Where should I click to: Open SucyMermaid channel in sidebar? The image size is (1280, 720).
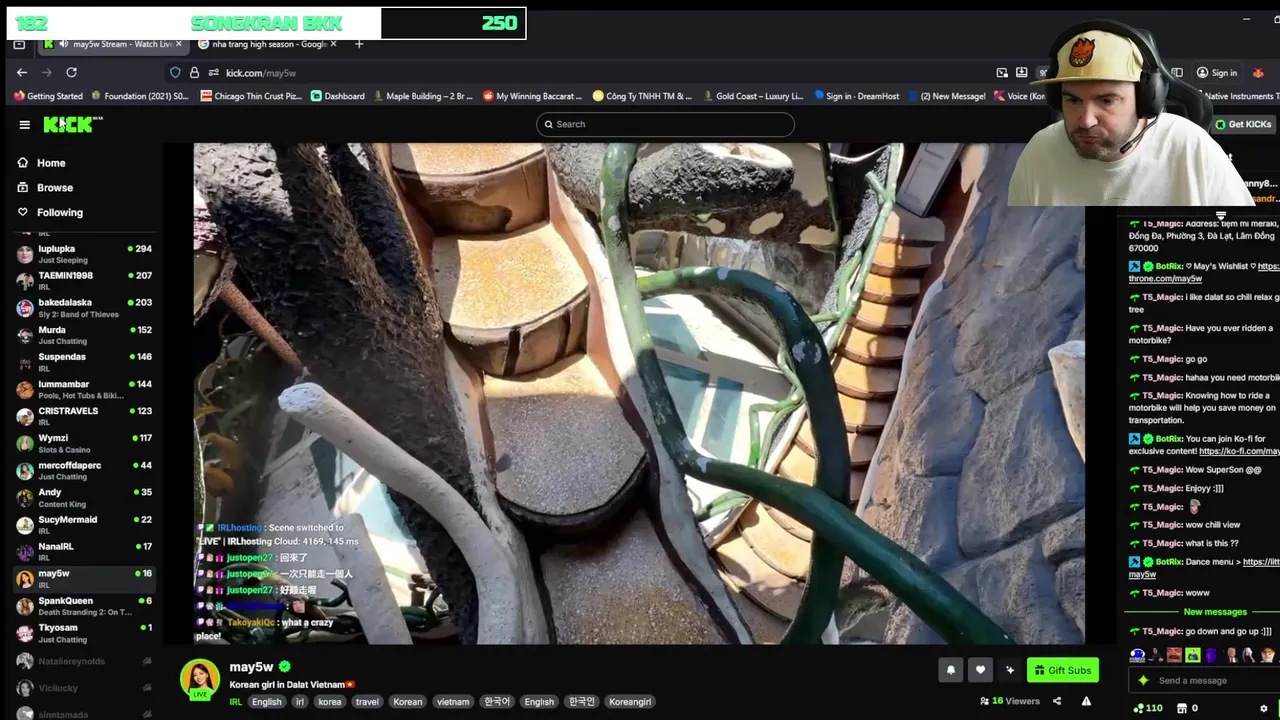pyautogui.click(x=84, y=525)
